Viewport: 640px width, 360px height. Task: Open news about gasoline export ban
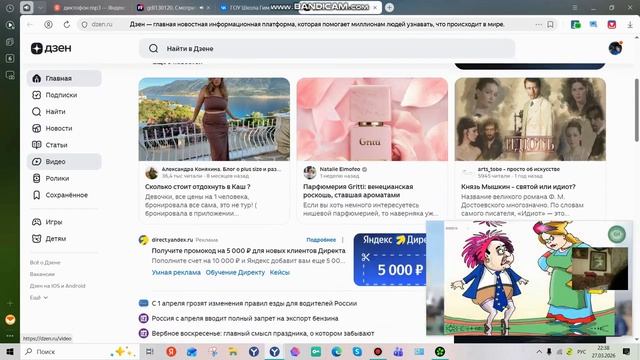(244, 318)
